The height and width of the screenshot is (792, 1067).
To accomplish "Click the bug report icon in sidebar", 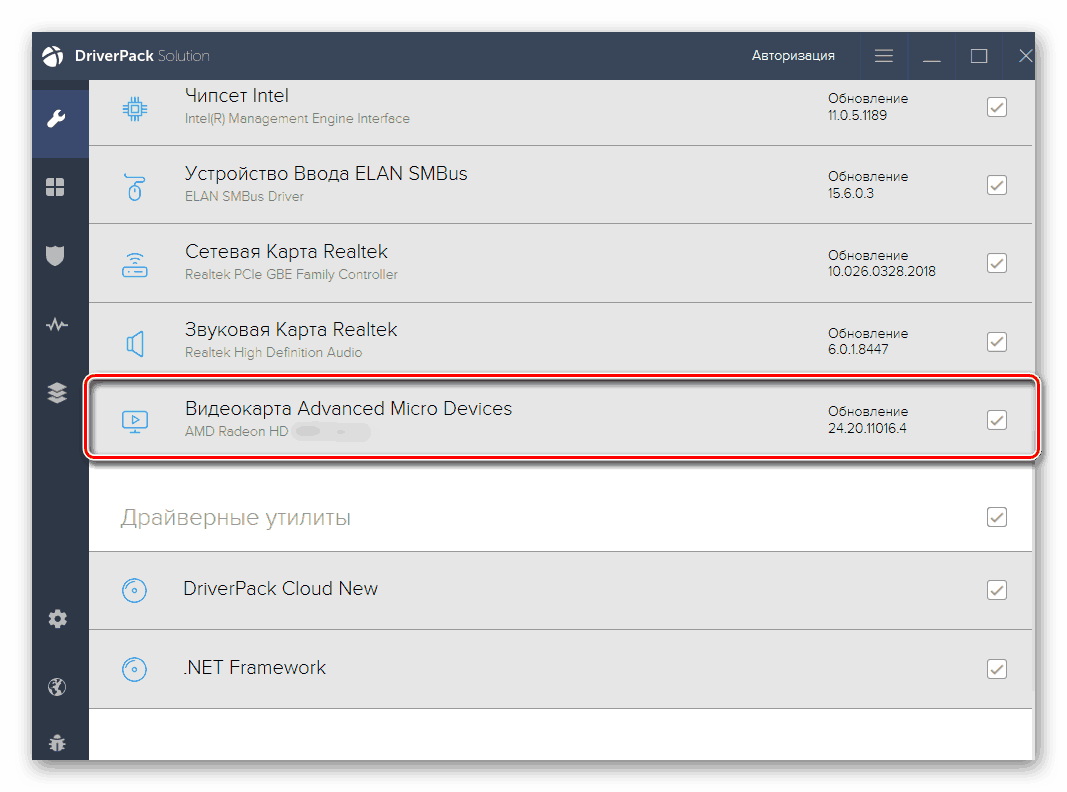I will tap(57, 743).
